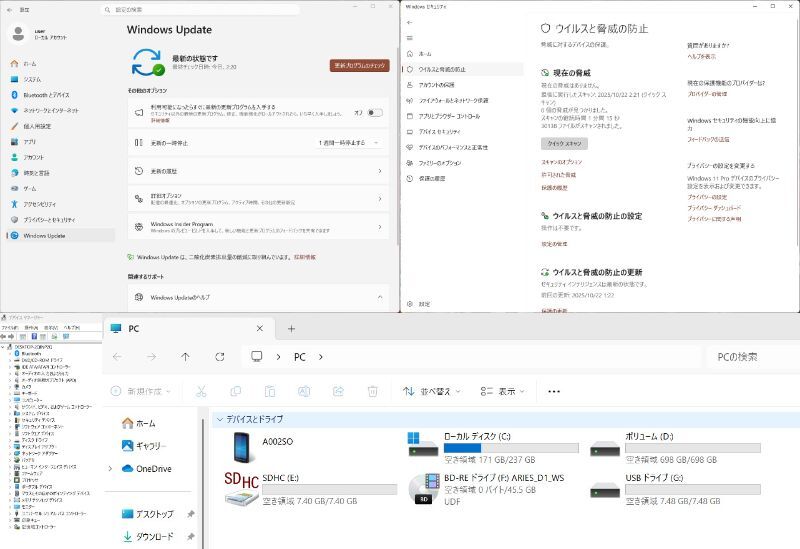Expand ディスク ドライブ in Device Manager
Image resolution: width=800 pixels, height=549 pixels.
tap(10, 440)
